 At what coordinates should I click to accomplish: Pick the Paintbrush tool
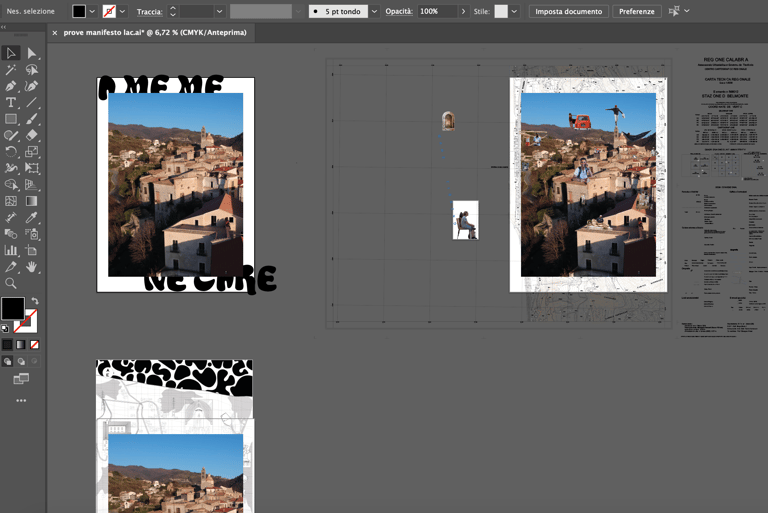tap(31, 119)
